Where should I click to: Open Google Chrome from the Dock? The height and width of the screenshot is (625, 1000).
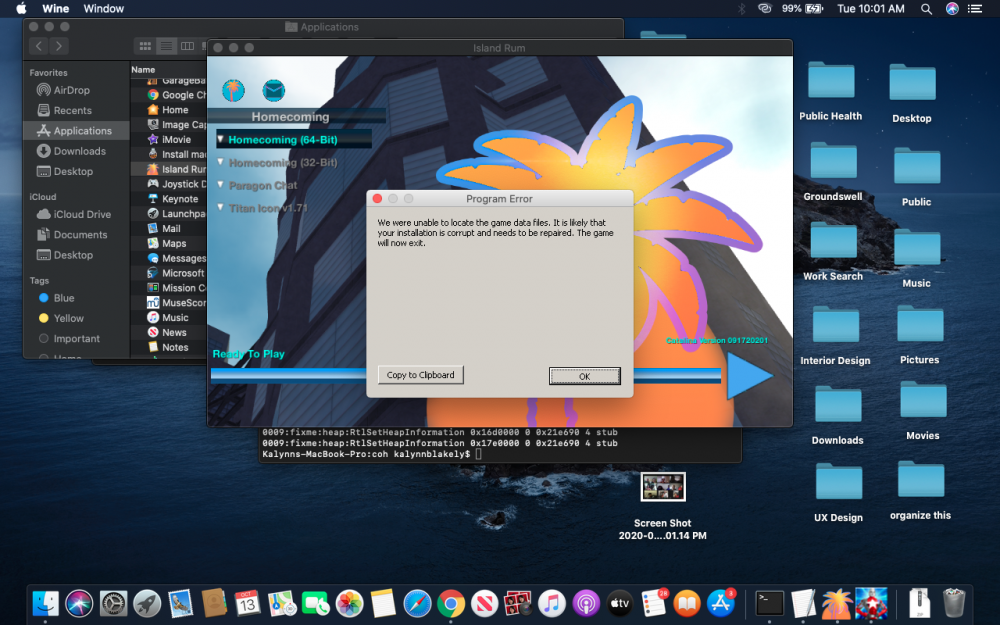click(x=450, y=603)
